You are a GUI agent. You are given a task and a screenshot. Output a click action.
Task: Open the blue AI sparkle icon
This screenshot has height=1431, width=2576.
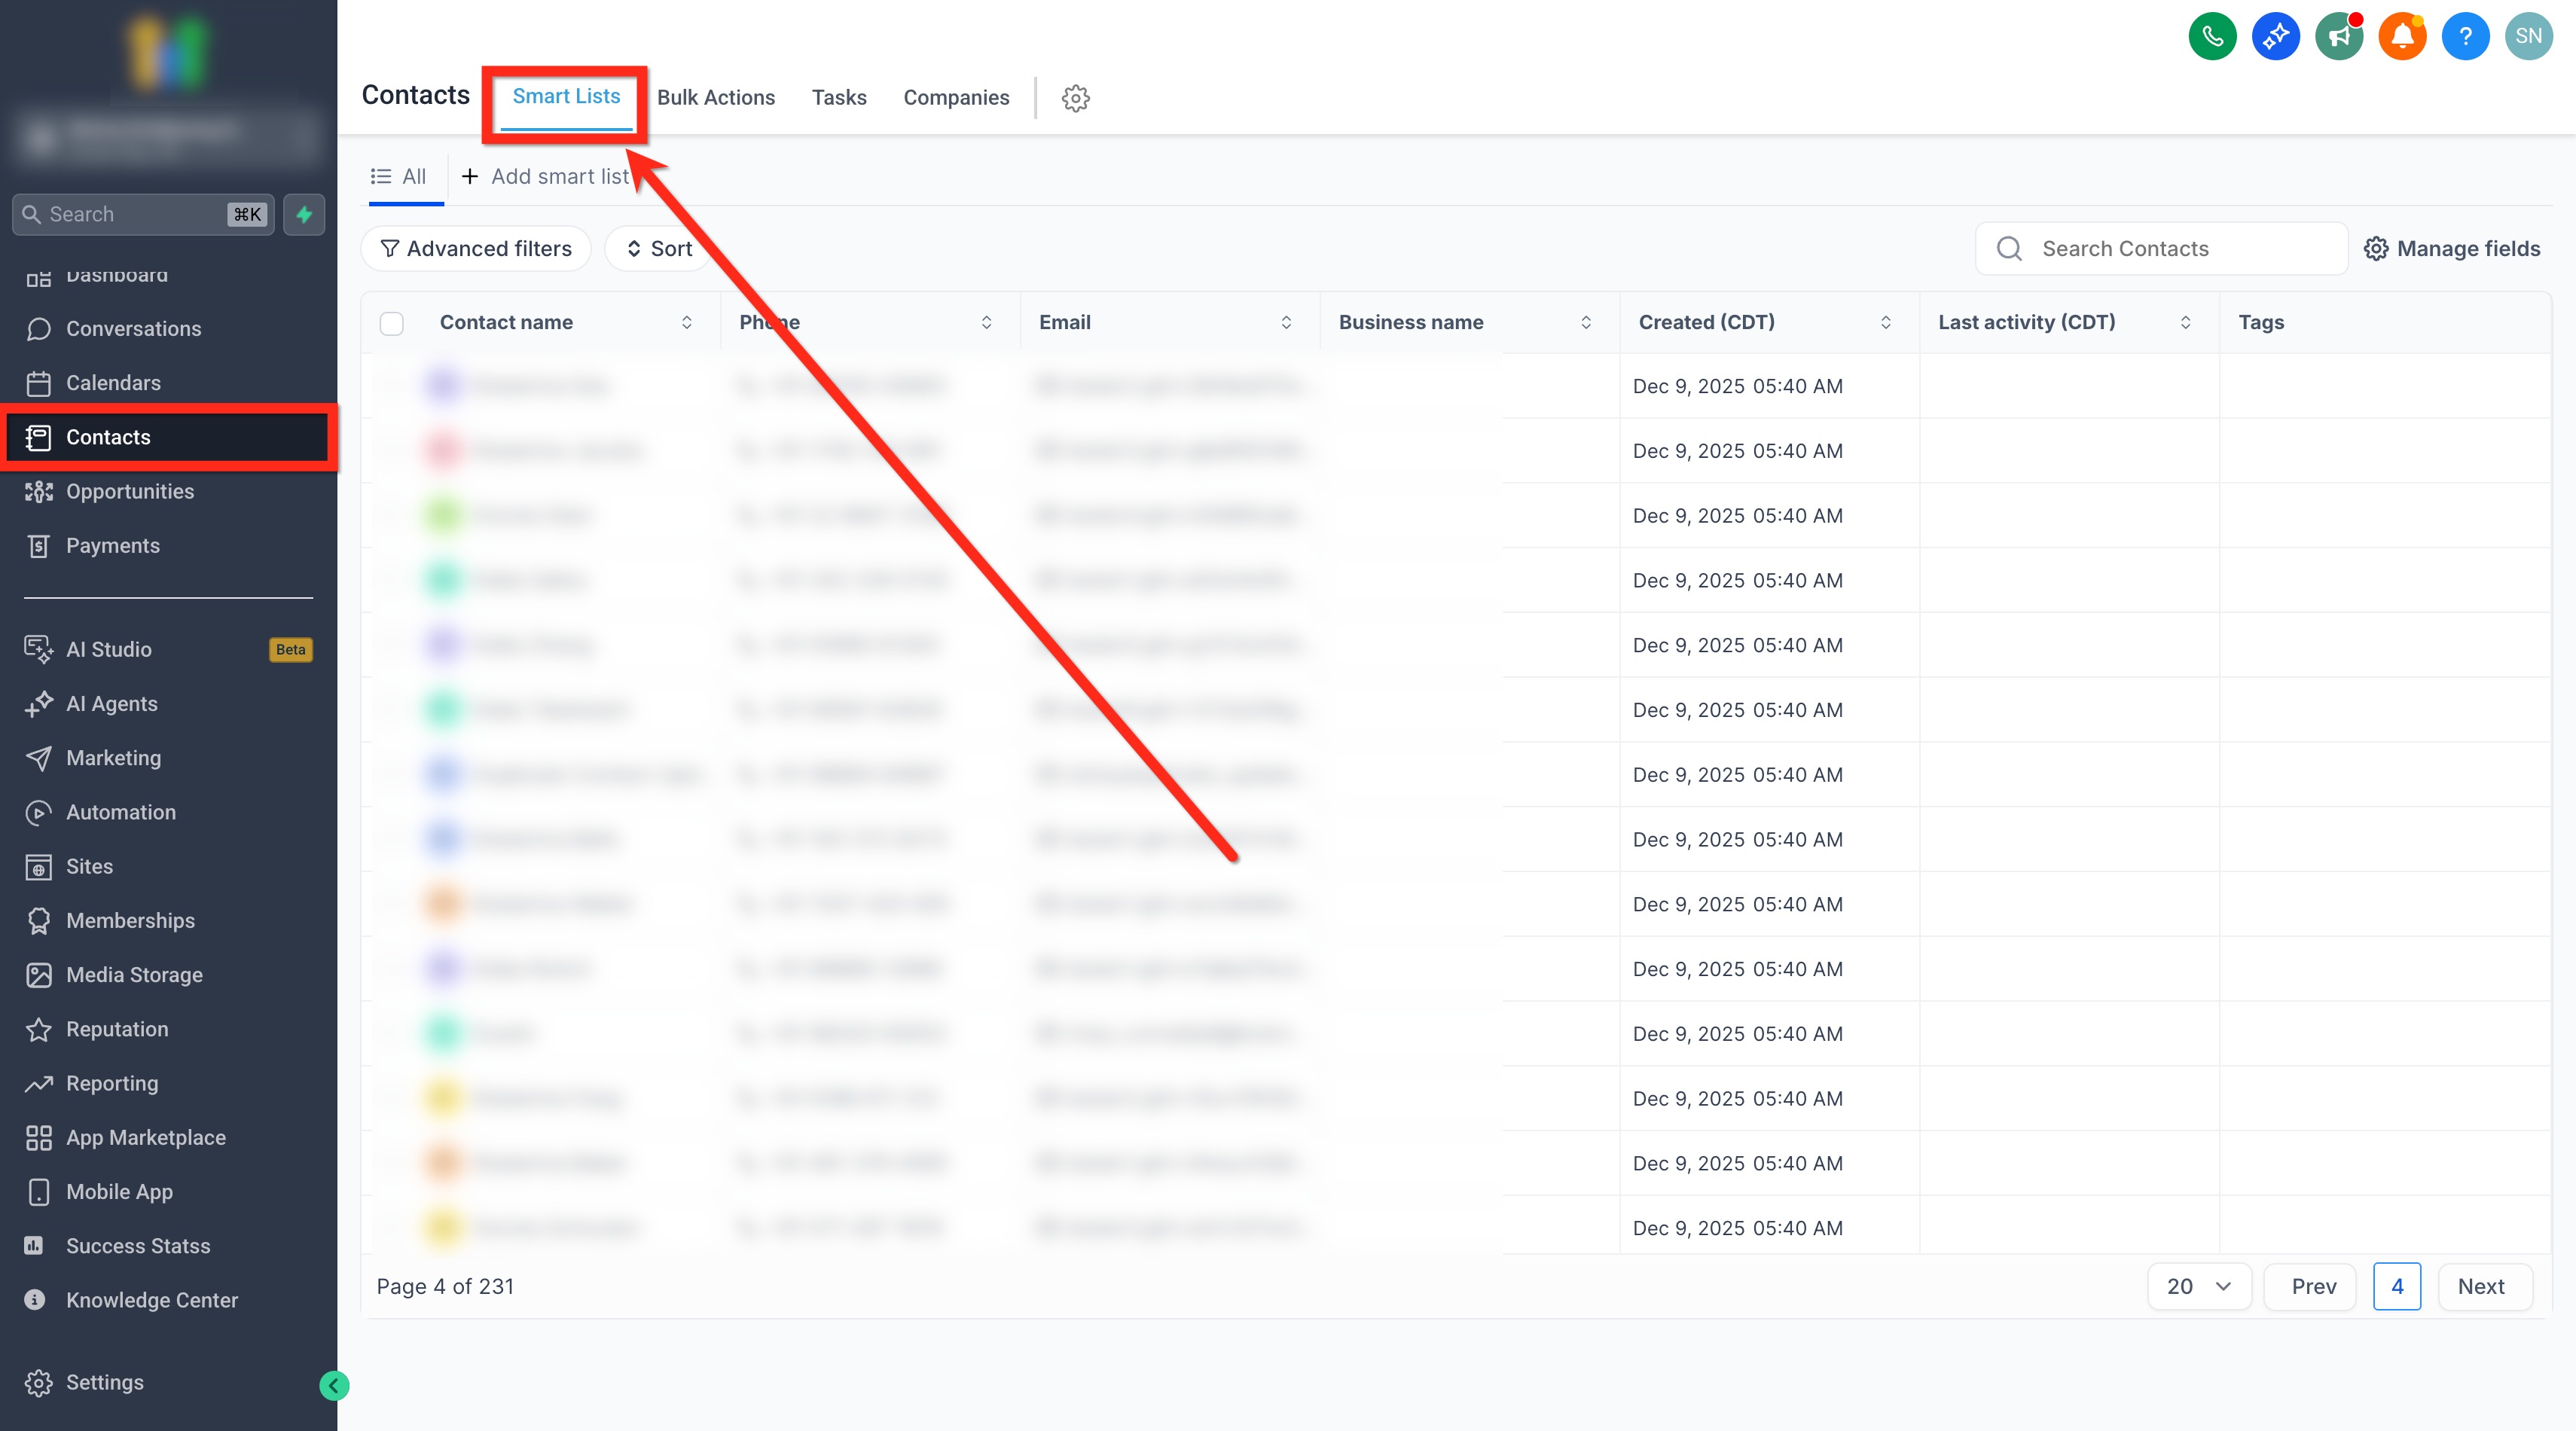(2275, 37)
